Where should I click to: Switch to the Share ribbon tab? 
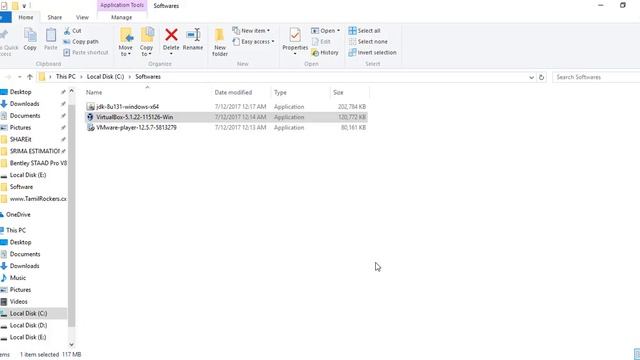point(55,18)
